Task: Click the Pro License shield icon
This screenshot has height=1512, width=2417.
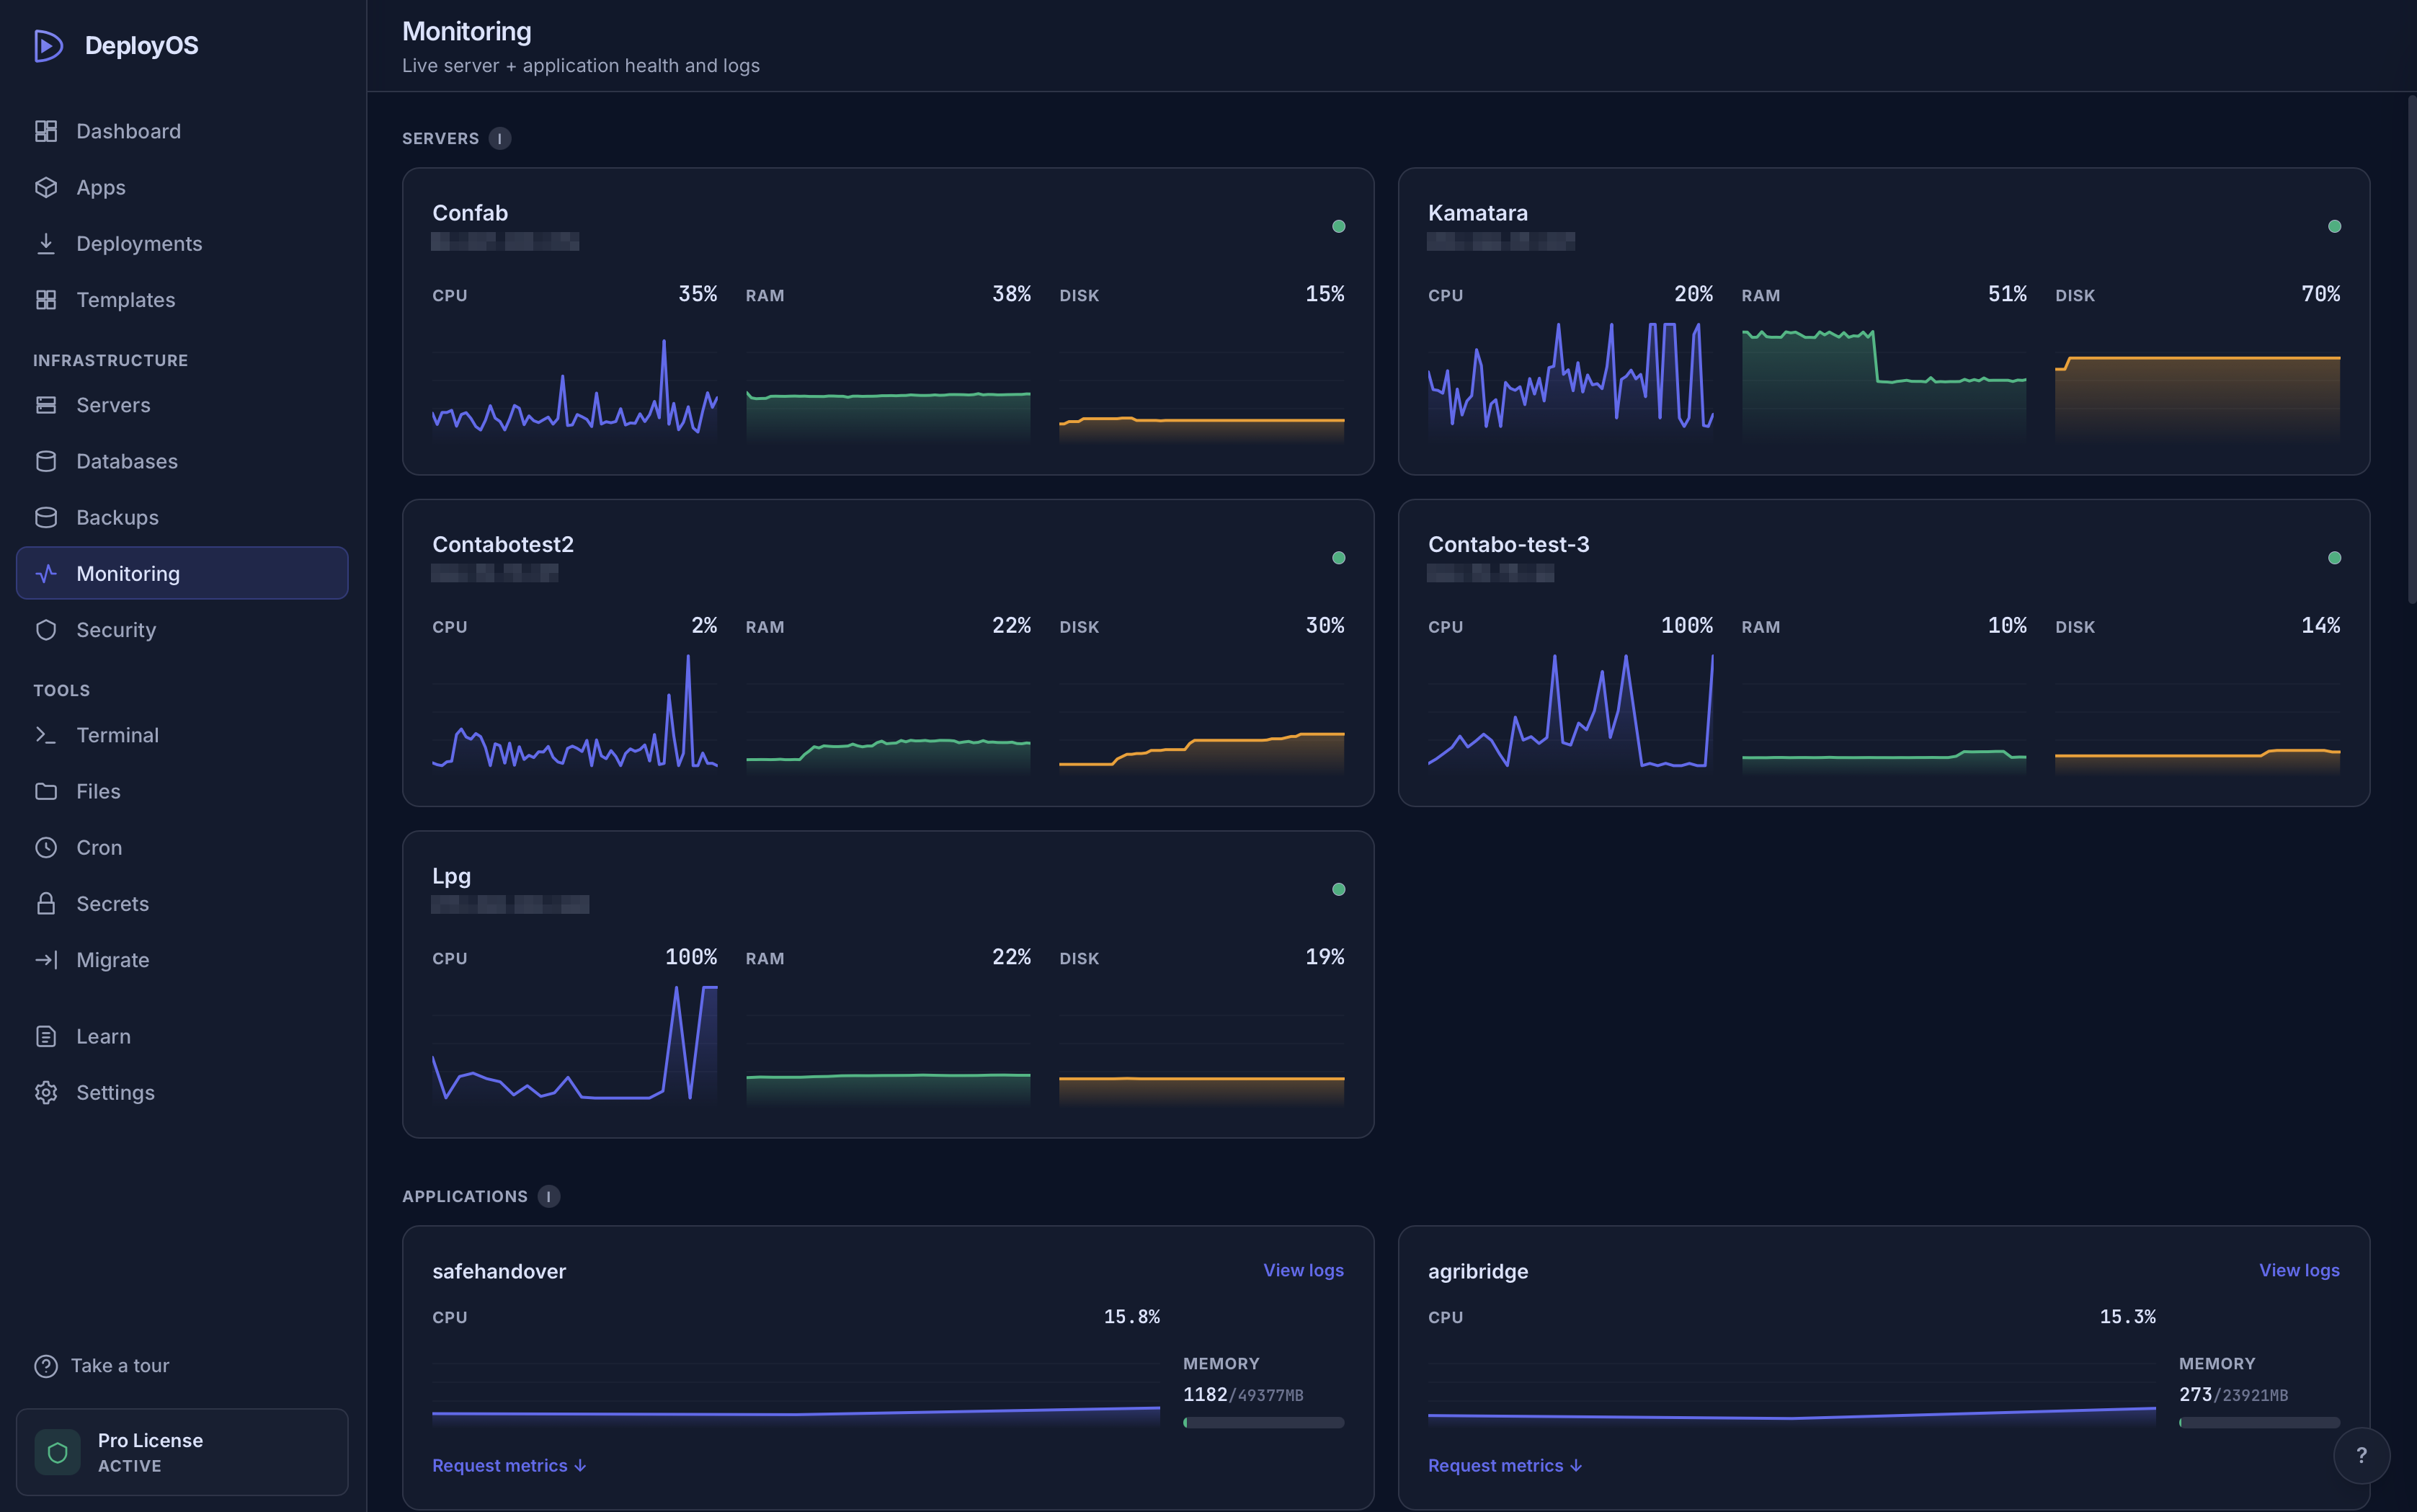Action: tap(58, 1452)
